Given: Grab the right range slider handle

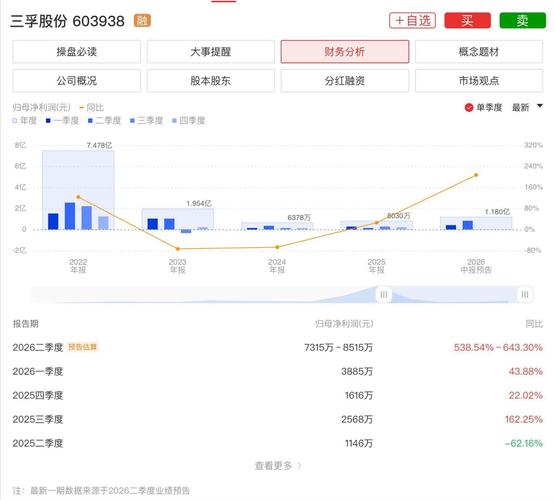Looking at the screenshot, I should click(525, 294).
